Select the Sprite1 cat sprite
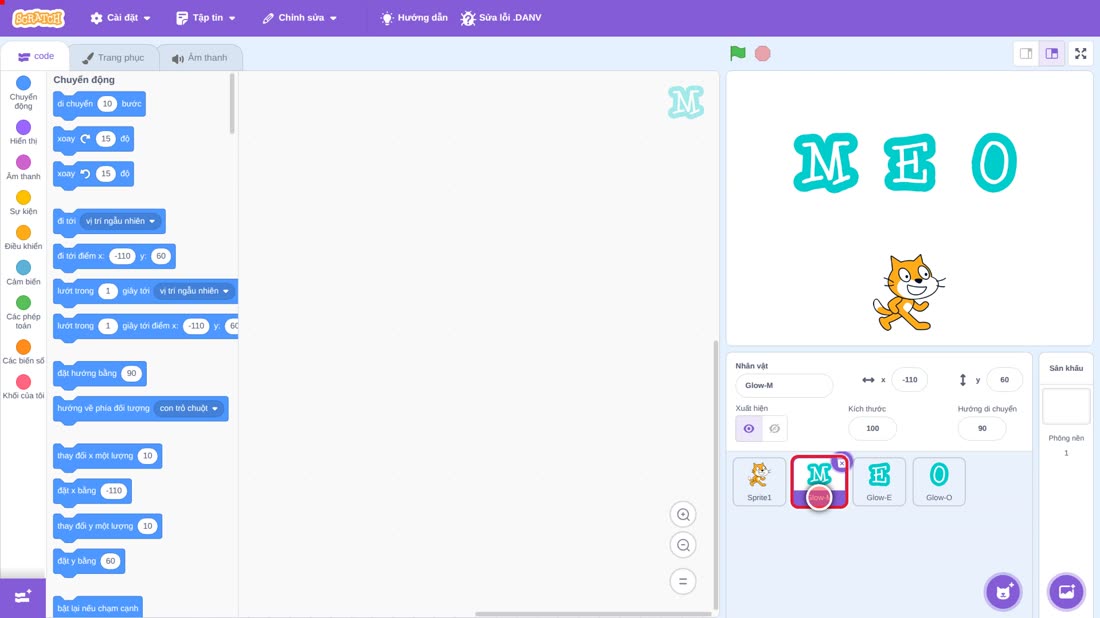The width and height of the screenshot is (1100, 618). click(x=759, y=481)
